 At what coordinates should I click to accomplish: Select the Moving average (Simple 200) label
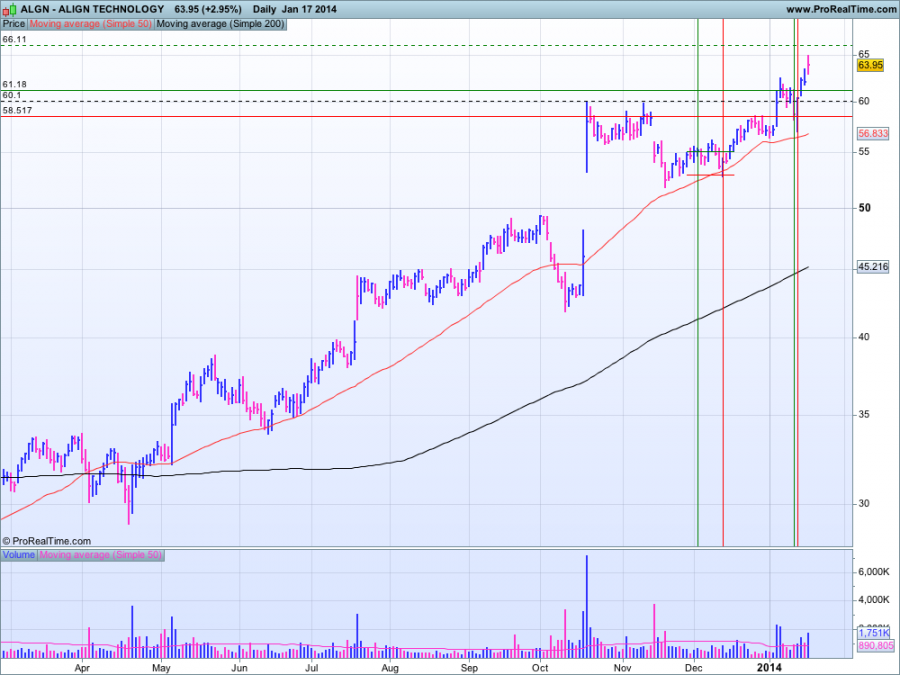220,24
